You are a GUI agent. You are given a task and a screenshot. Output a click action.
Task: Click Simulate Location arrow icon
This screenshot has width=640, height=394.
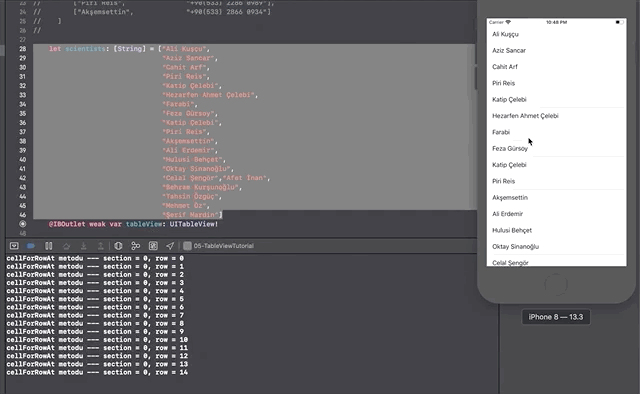pyautogui.click(x=170, y=246)
